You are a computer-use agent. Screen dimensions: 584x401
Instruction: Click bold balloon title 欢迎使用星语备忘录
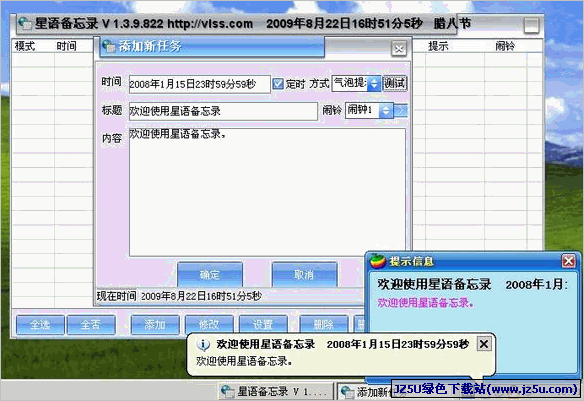click(266, 344)
